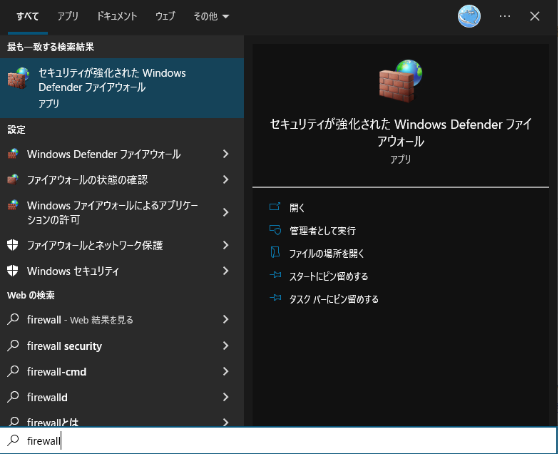Click magnifier icon beside firewall security
This screenshot has height=454, width=558.
[13, 345]
